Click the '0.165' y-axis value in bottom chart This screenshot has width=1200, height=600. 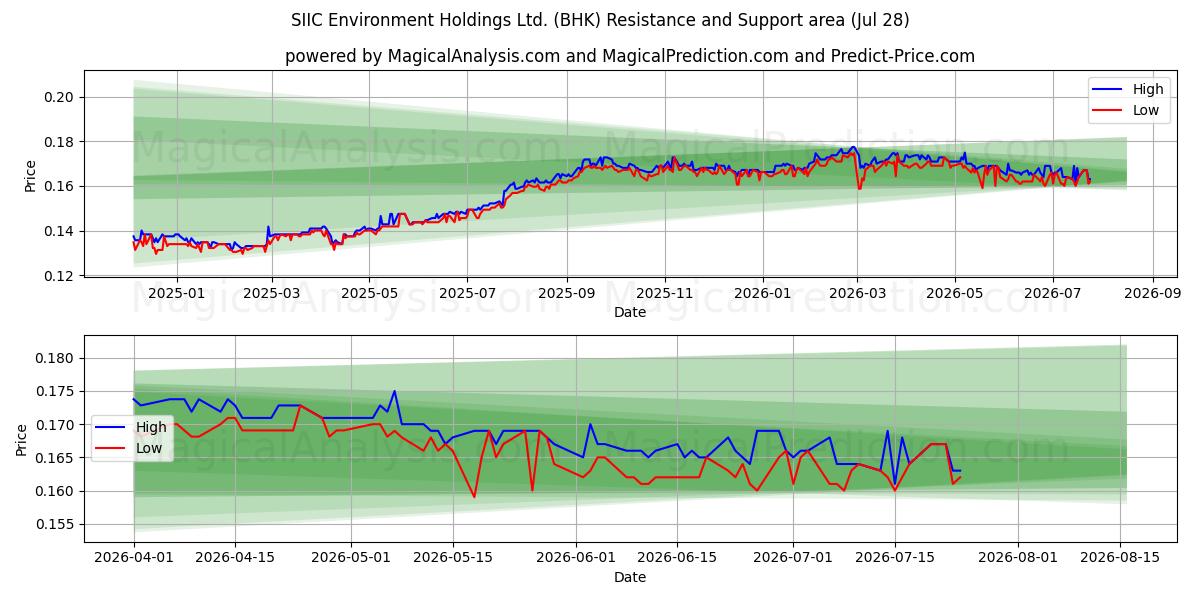[x=56, y=459]
